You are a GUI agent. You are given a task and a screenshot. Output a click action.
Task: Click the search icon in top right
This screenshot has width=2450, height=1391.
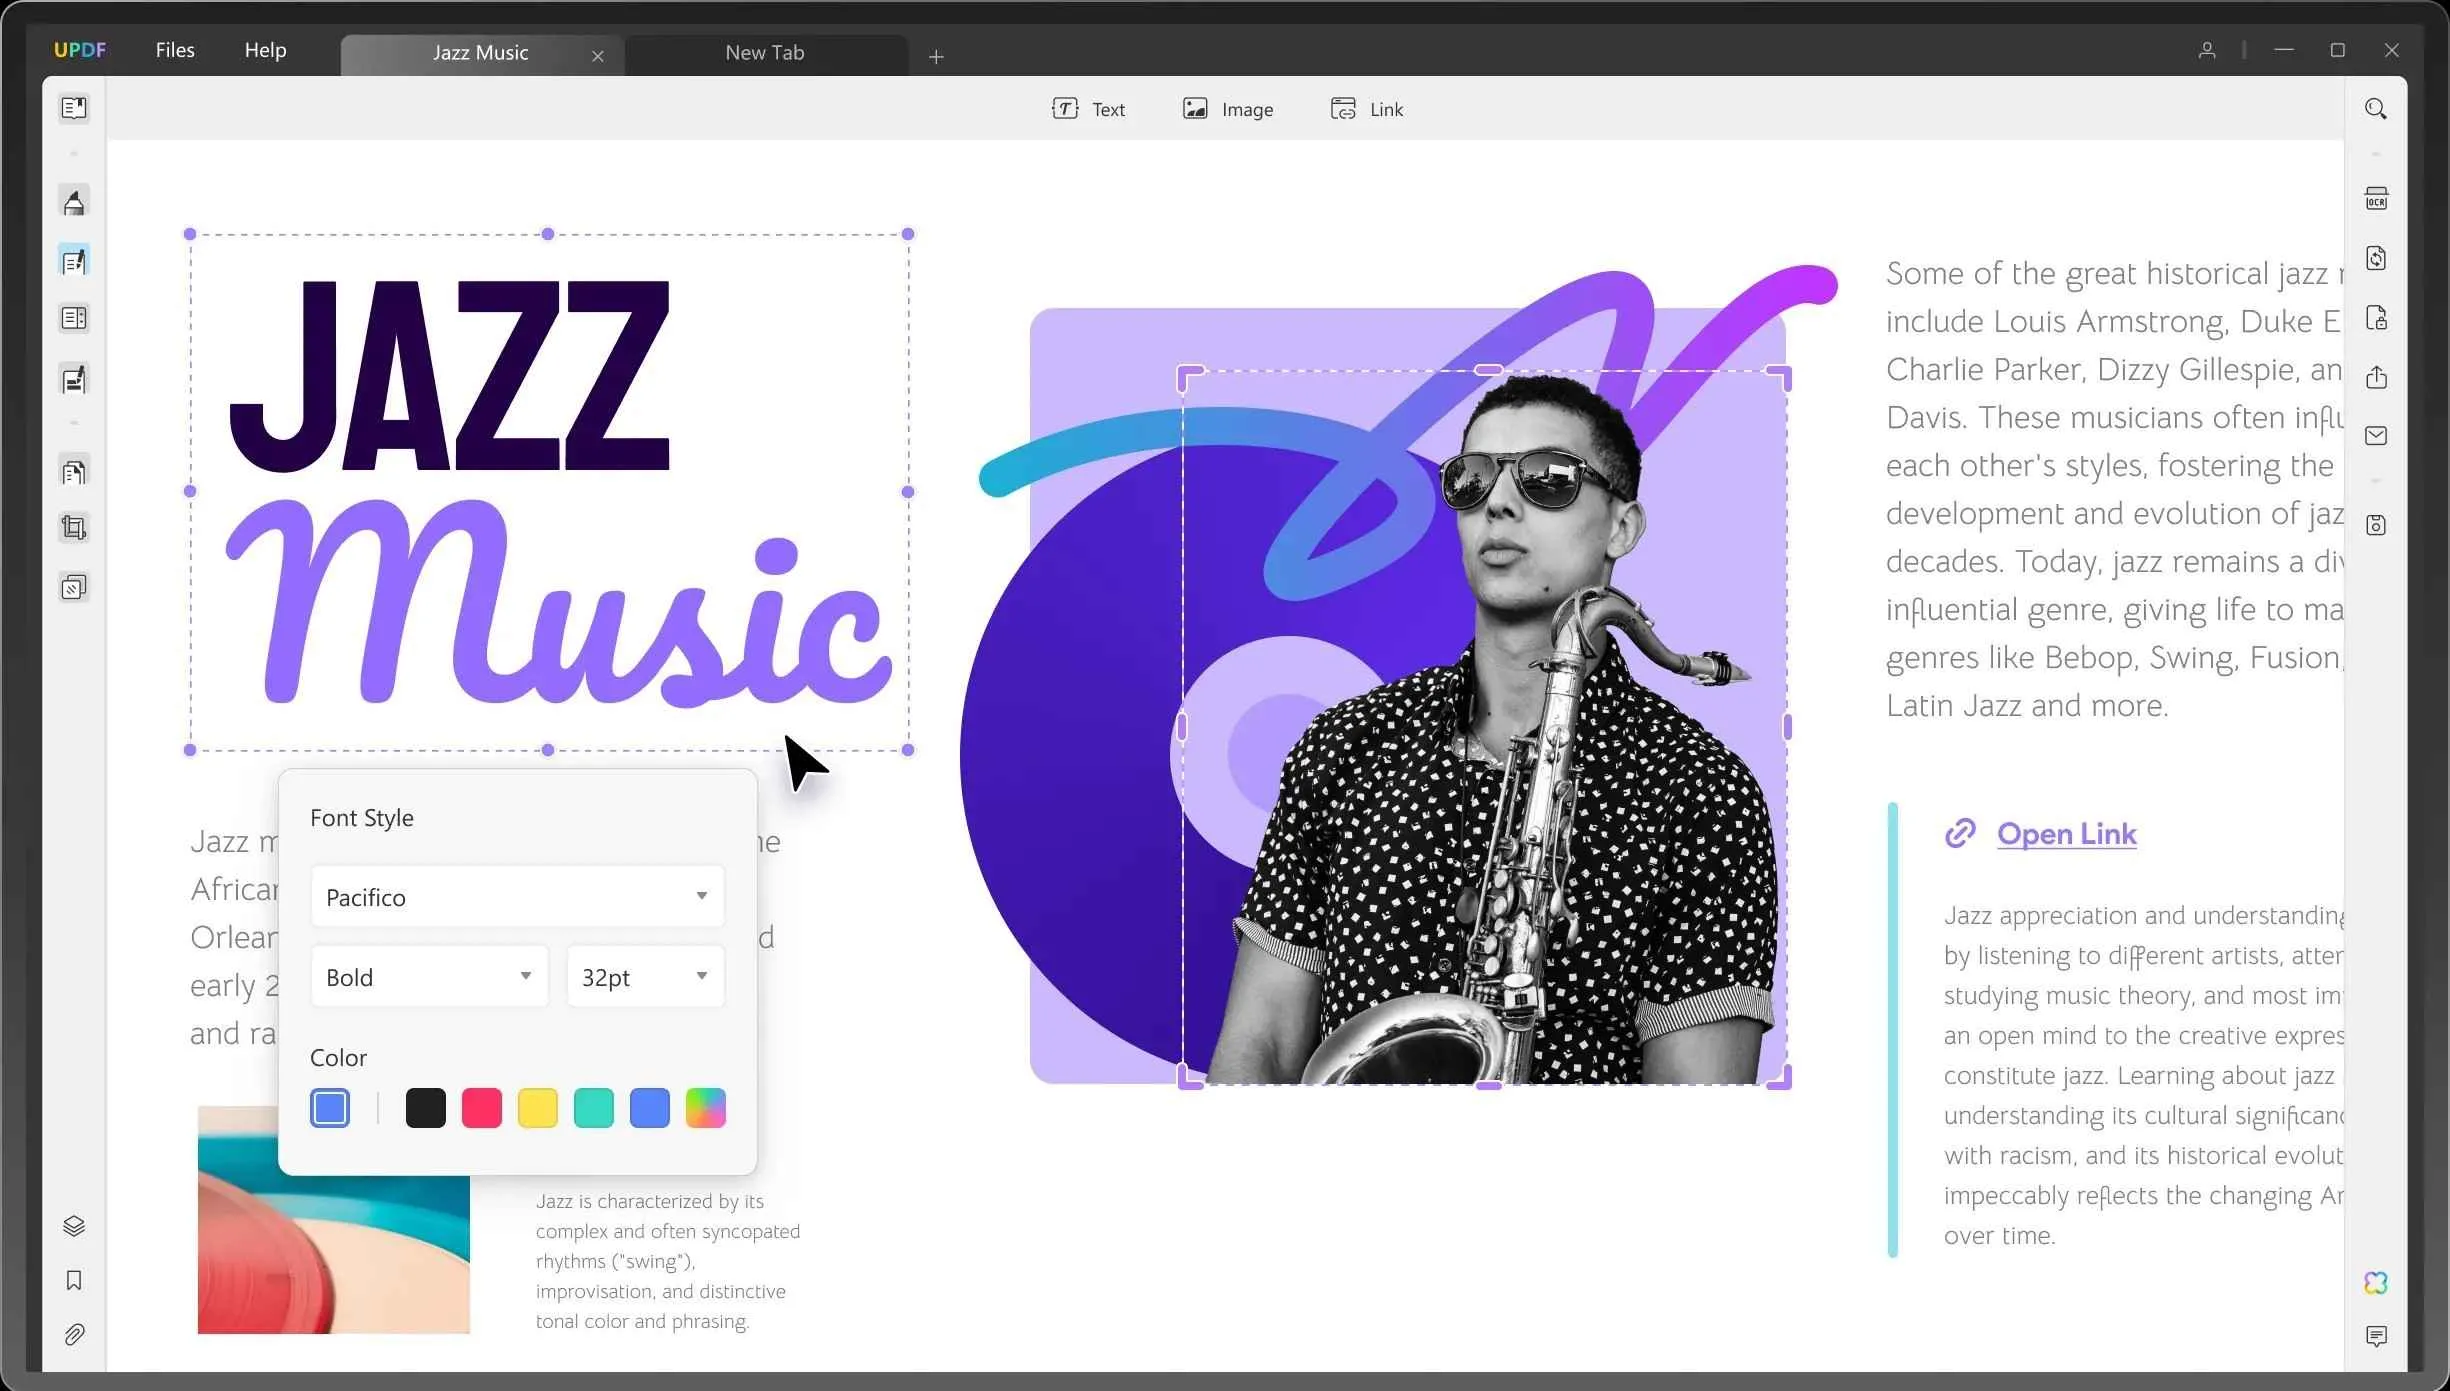coord(2376,109)
